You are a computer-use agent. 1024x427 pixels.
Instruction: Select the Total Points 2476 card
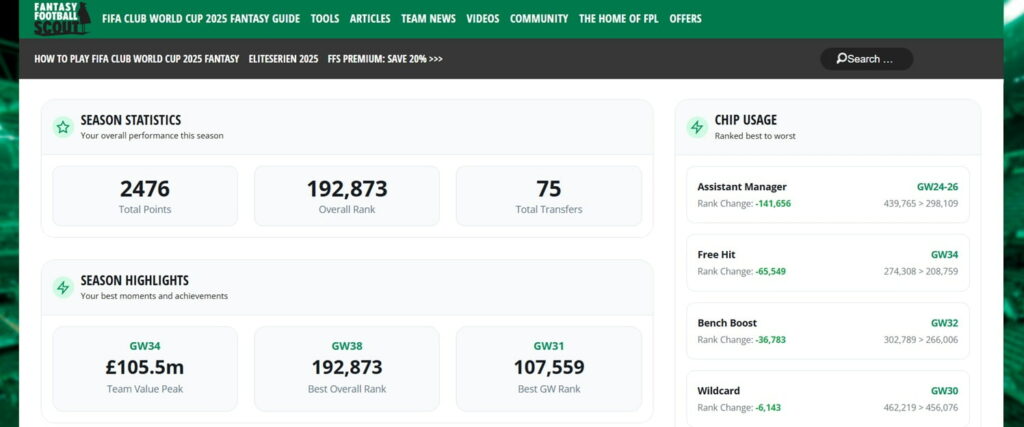[x=145, y=196]
